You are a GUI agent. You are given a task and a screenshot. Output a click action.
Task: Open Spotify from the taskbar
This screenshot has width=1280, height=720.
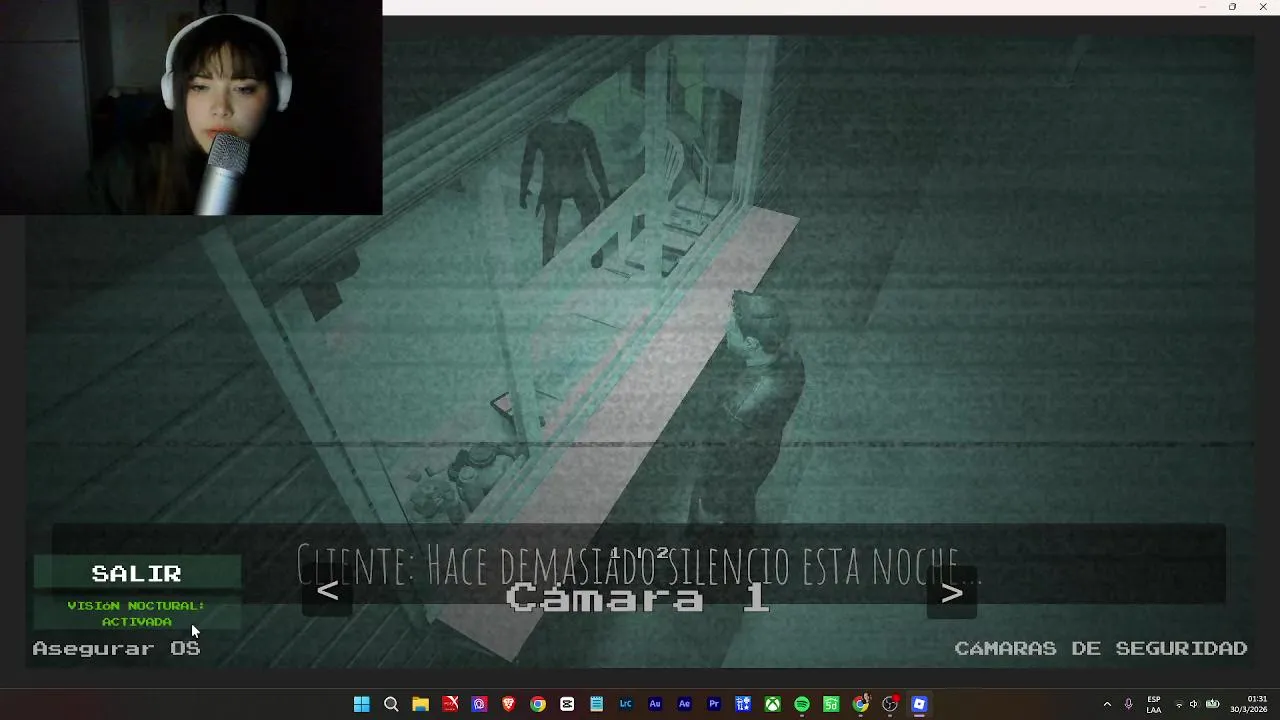802,704
